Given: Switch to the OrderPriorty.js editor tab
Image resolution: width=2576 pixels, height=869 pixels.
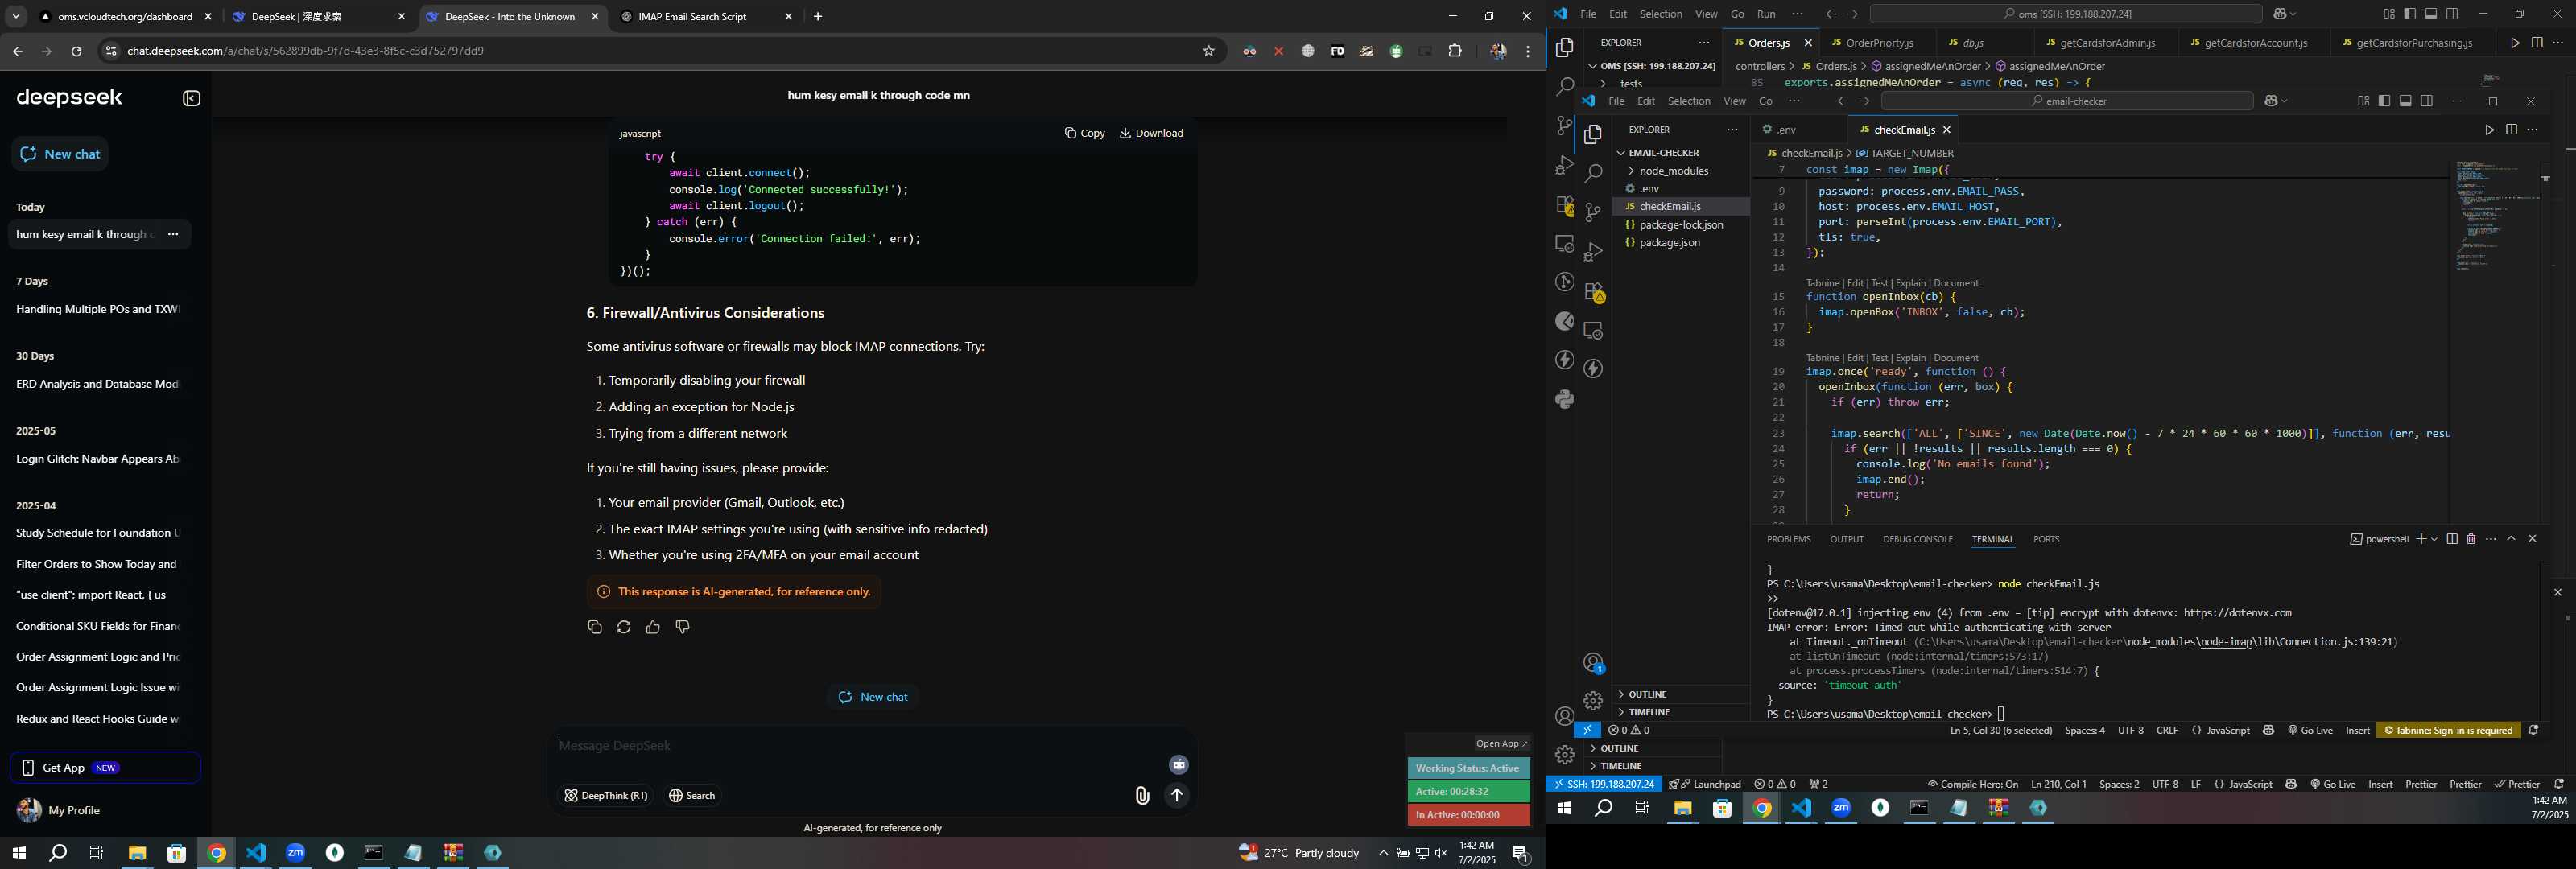Looking at the screenshot, I should (x=1879, y=43).
